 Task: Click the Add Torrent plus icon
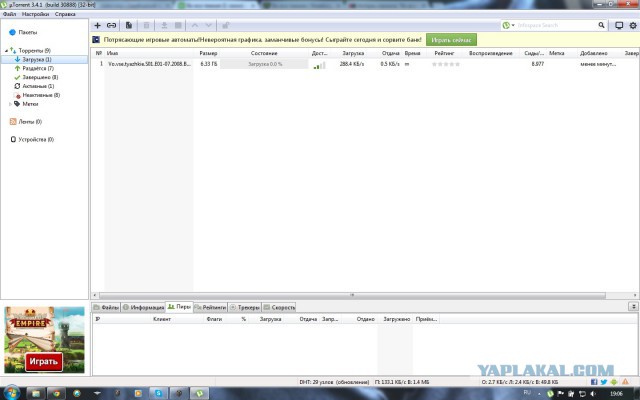(97, 24)
